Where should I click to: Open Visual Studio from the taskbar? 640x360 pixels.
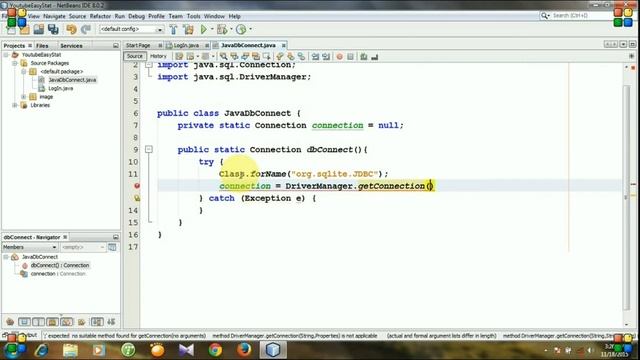pos(186,350)
